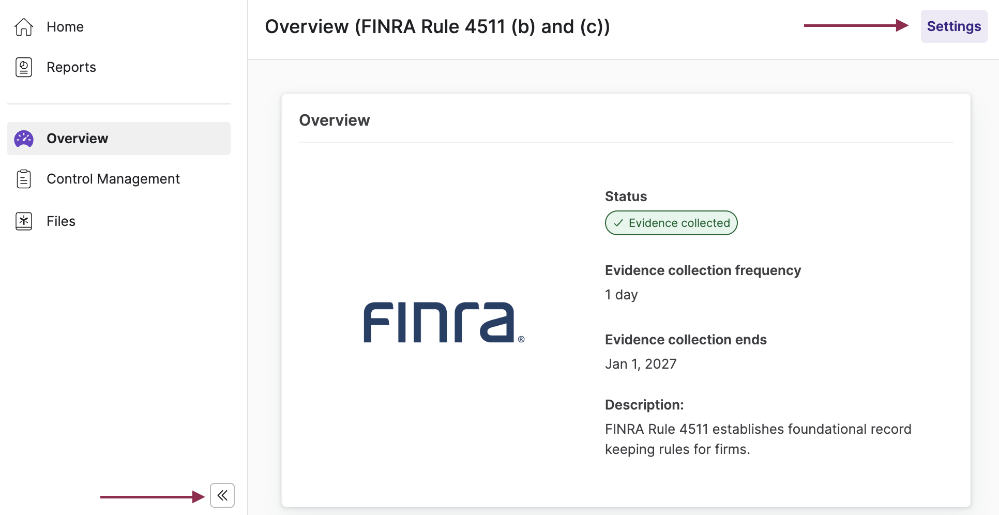Viewport: 999px width, 515px height.
Task: Click the Status label
Action: coord(626,196)
